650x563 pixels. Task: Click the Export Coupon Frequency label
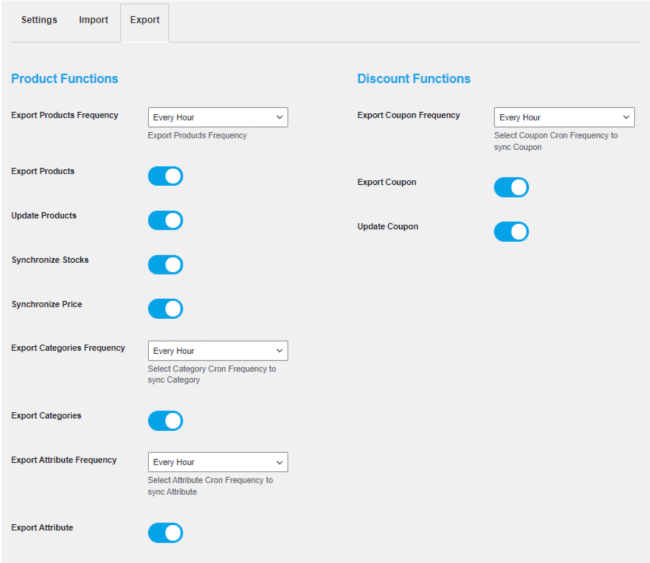coord(408,115)
